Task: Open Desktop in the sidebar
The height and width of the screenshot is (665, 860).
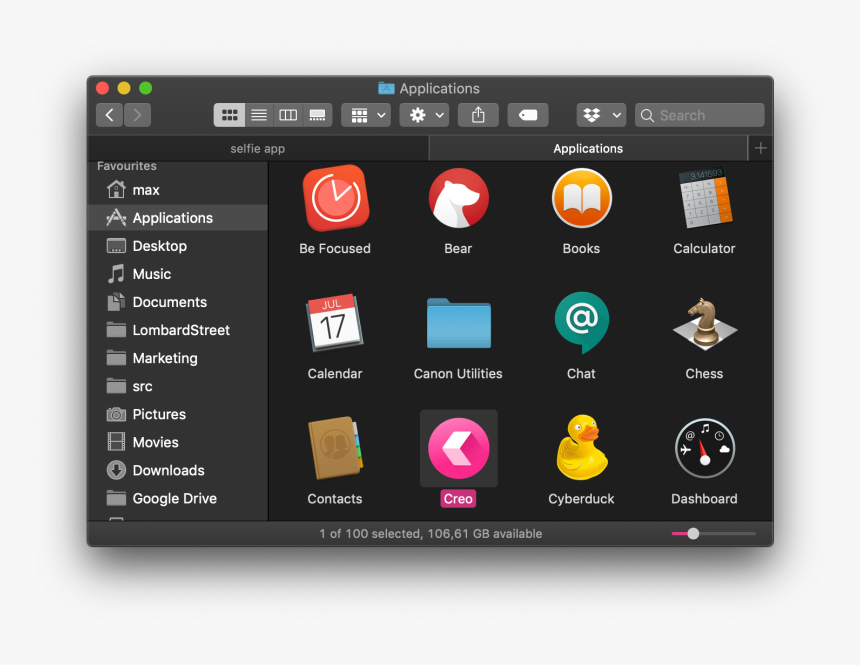Action: coord(178,245)
